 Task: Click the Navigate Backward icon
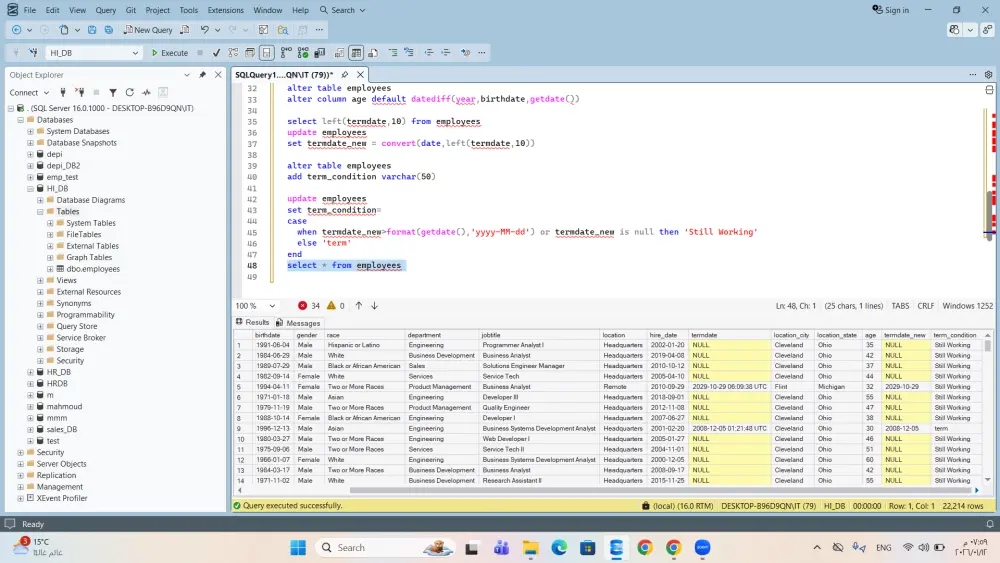point(17,30)
